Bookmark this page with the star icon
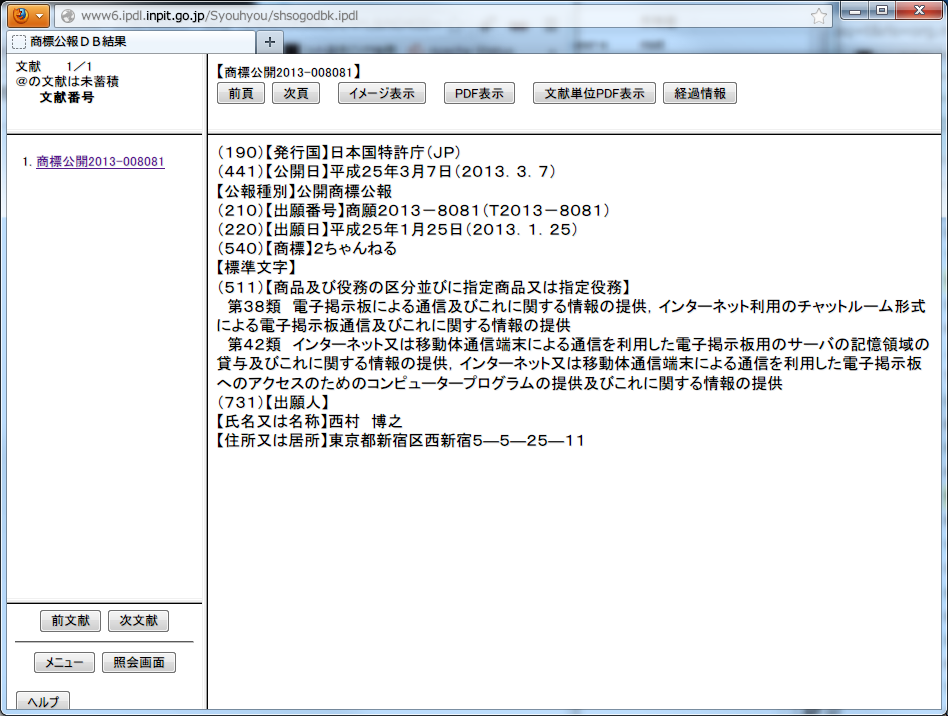 pos(819,16)
